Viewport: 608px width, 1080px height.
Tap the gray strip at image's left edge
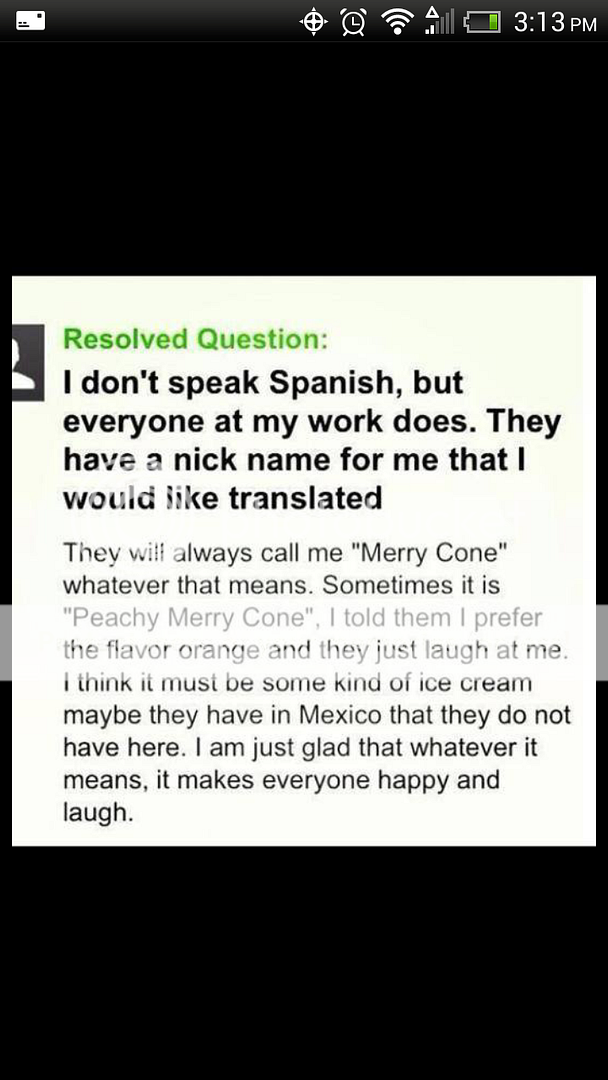pos(6,642)
